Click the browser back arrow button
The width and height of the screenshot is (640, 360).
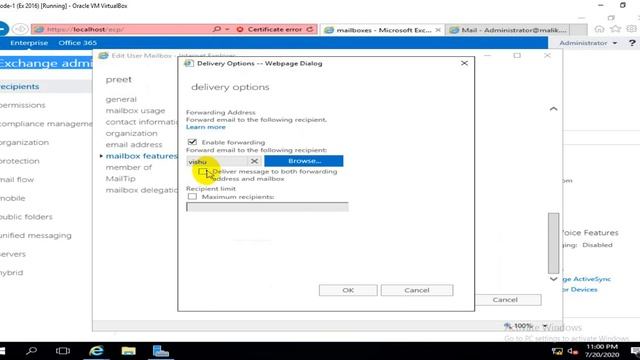pyautogui.click(x=3, y=29)
